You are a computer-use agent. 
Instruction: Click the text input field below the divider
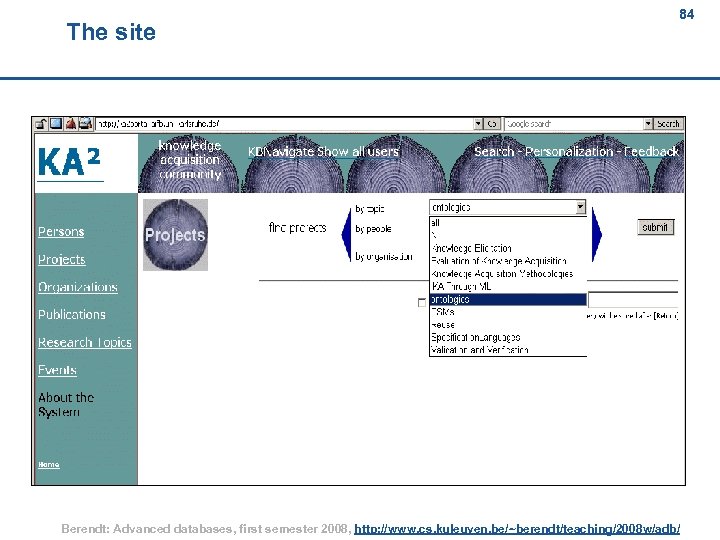point(633,300)
